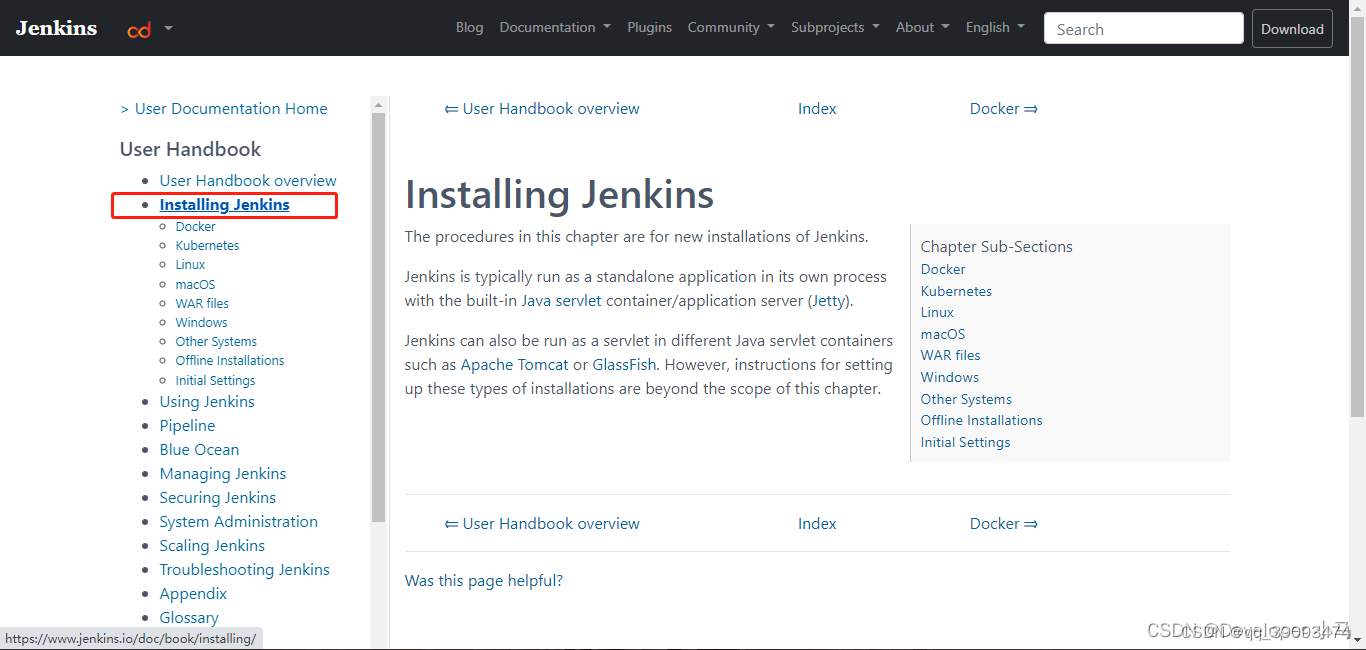The height and width of the screenshot is (650, 1366).
Task: Open Docker in Chapter Sub-Sections
Action: 943,269
